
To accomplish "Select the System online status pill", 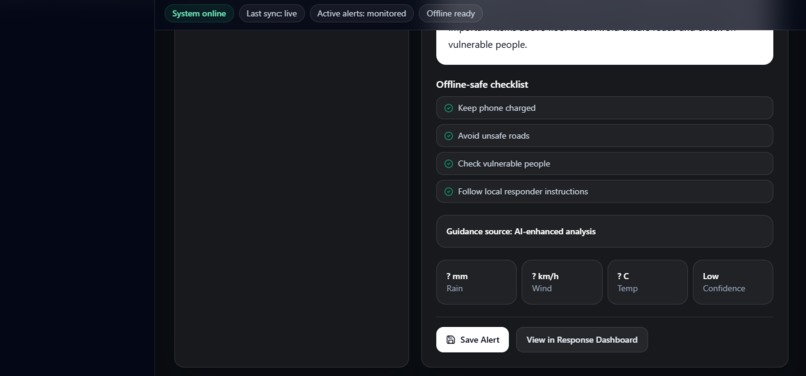I will (199, 13).
